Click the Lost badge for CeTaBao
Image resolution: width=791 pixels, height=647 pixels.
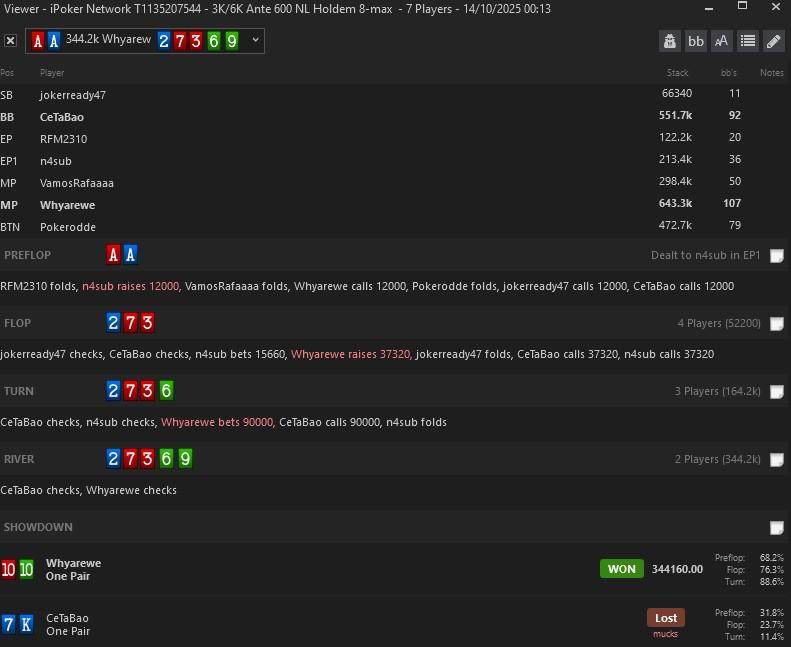tap(665, 618)
